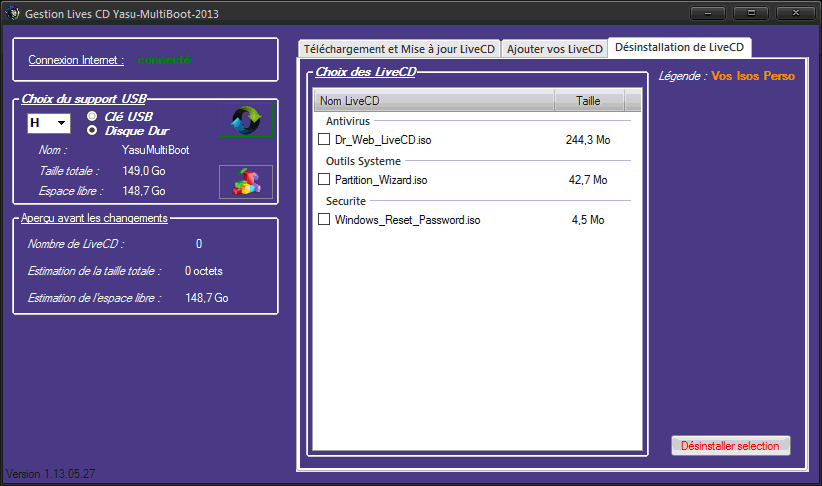Click the Windows_Reset_Password.iso file name
This screenshot has width=822, height=486.
click(407, 220)
